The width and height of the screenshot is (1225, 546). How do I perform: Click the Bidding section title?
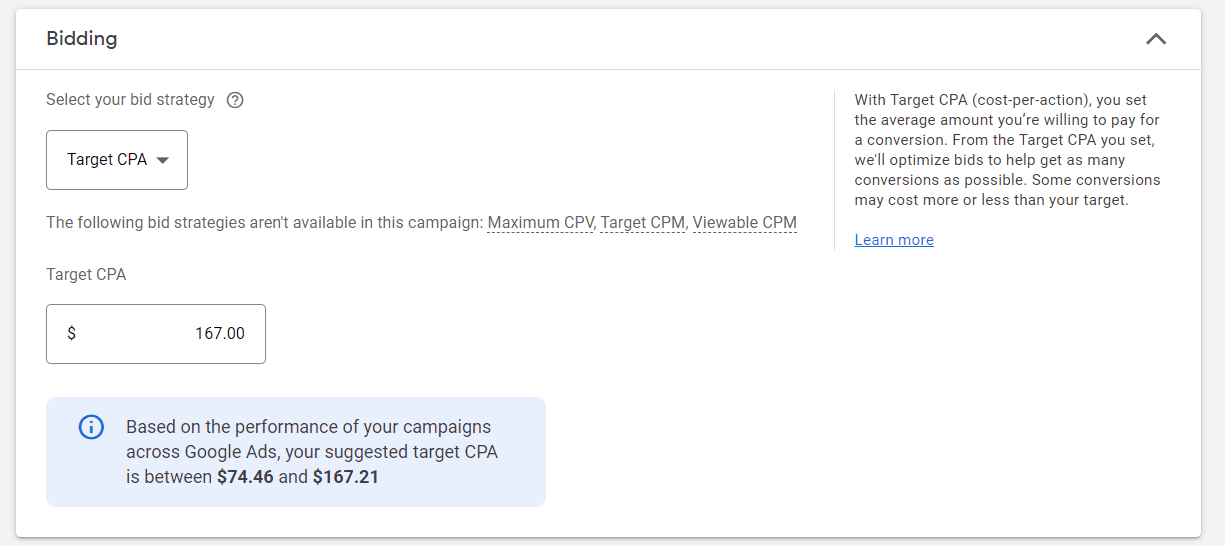point(82,39)
